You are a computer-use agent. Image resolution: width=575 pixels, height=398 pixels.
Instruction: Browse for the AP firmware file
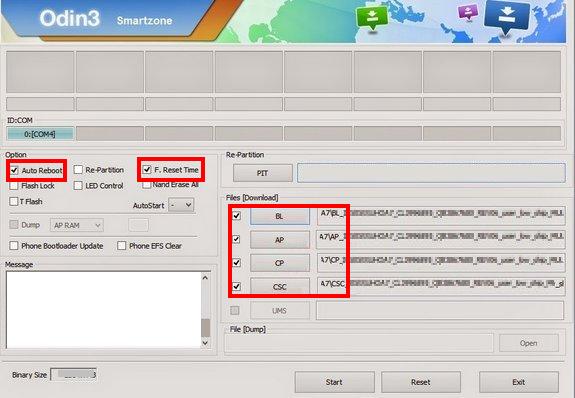tap(279, 240)
